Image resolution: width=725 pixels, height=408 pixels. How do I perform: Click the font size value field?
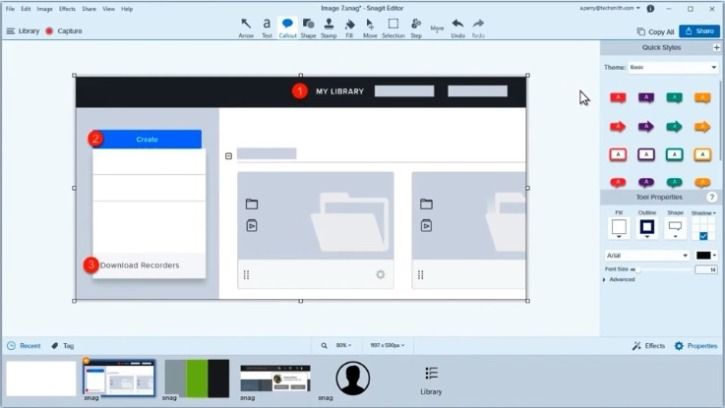point(707,269)
